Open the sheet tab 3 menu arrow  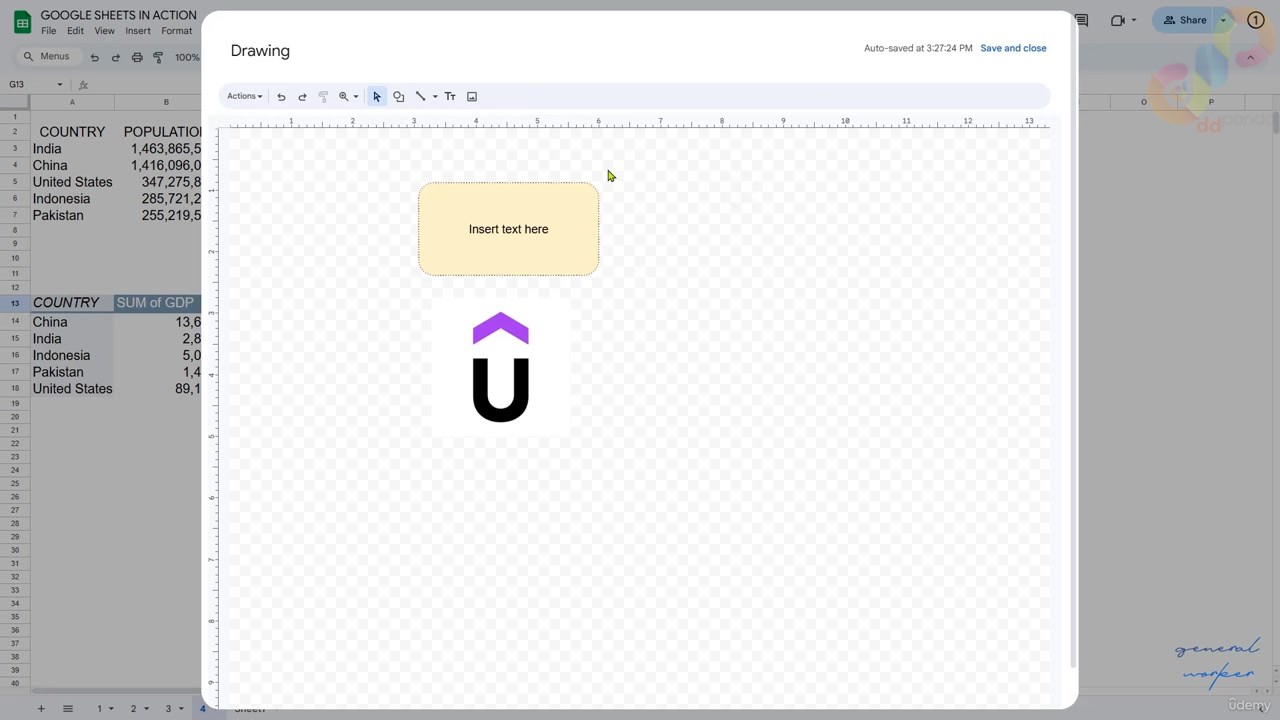(x=181, y=709)
